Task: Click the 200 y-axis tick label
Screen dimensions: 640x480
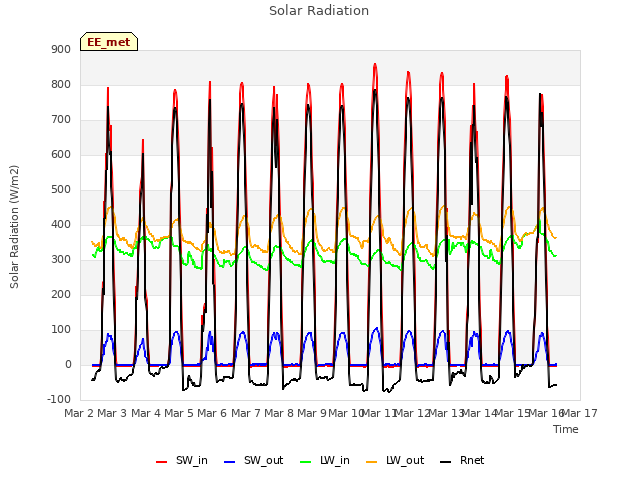Action: coord(61,294)
